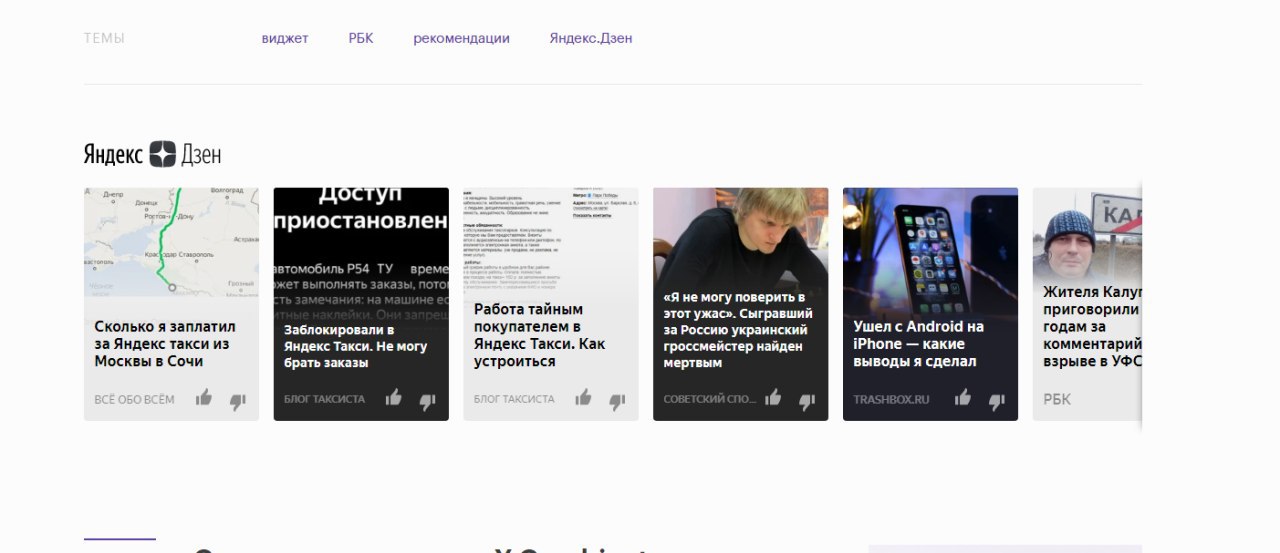Click the map thumbnail with green route
1280x553 pixels.
pyautogui.click(x=171, y=242)
